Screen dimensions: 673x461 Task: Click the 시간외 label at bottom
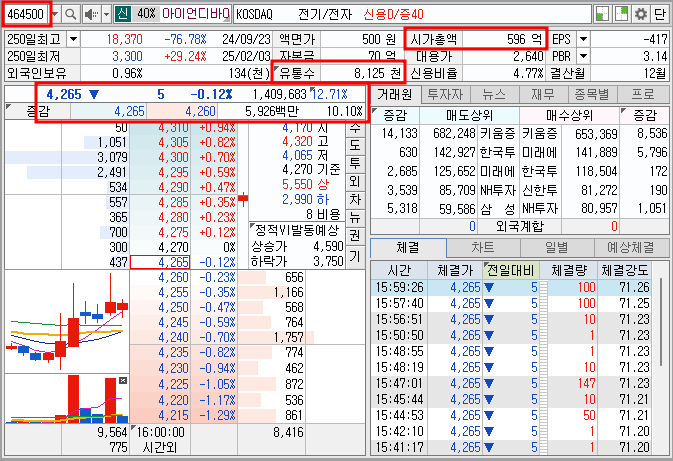tap(160, 448)
